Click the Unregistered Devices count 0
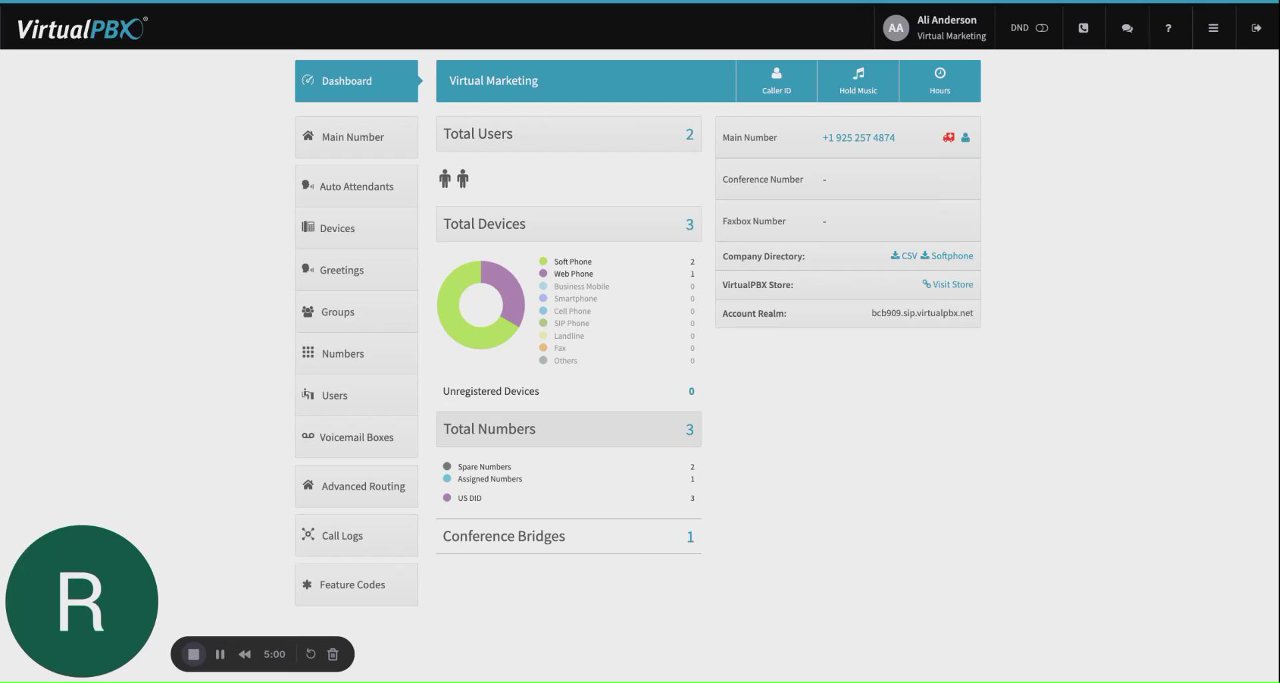This screenshot has height=683, width=1280. click(x=691, y=391)
